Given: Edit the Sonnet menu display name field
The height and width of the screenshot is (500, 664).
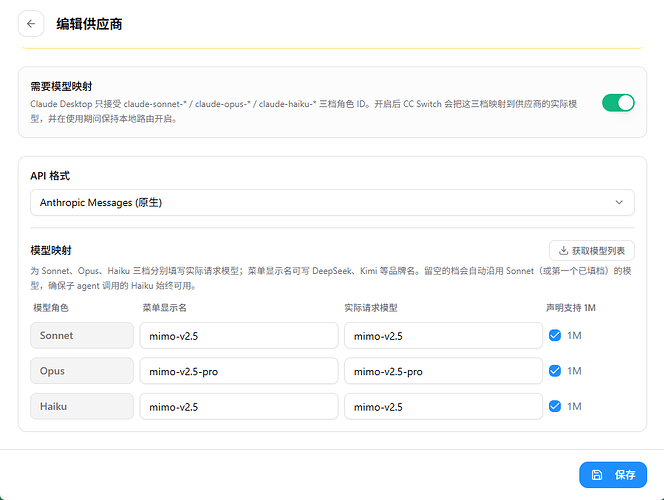Looking at the screenshot, I should tap(239, 336).
